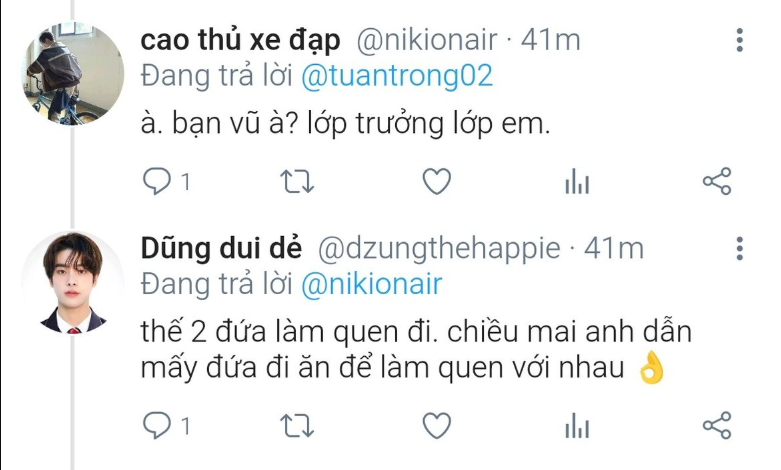Like the Dũng dui dẻ tweet

[437, 426]
